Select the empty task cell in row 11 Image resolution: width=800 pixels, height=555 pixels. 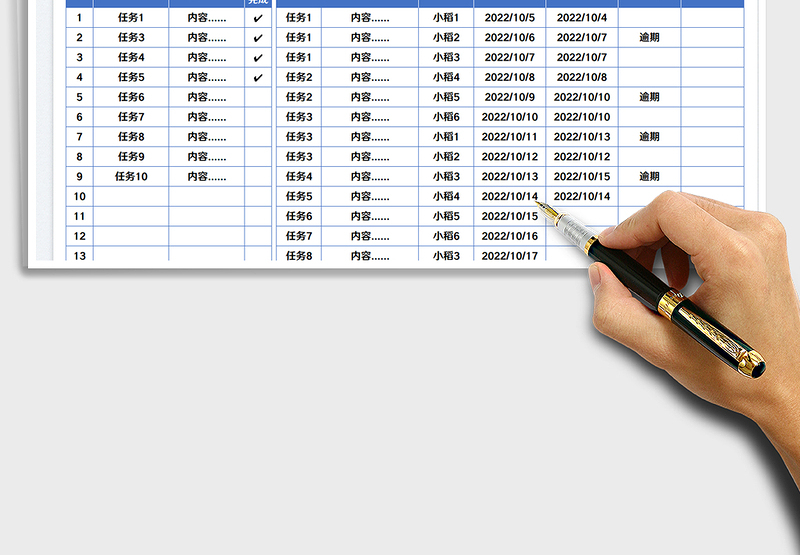[131, 216]
